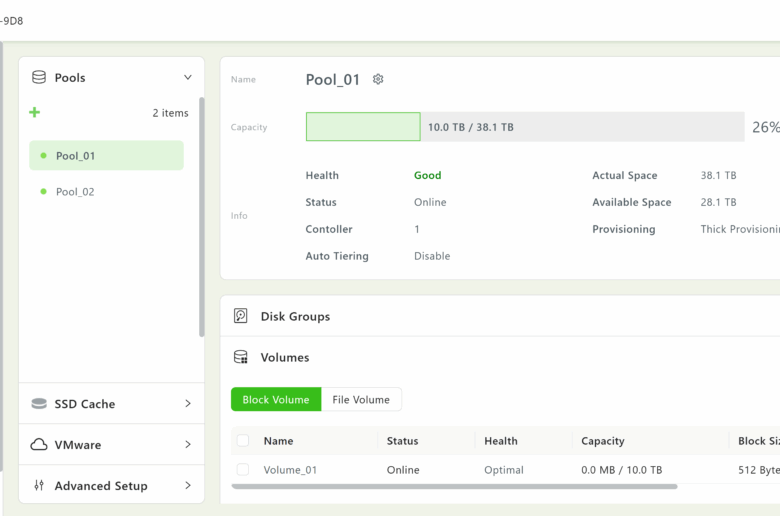Click the SSD Cache disk icon

click(x=39, y=404)
